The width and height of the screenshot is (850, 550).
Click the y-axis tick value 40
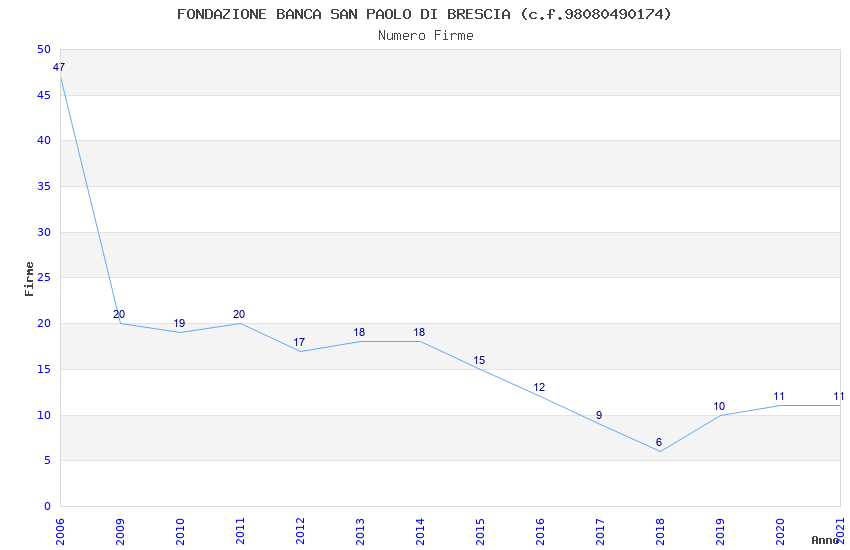44,140
